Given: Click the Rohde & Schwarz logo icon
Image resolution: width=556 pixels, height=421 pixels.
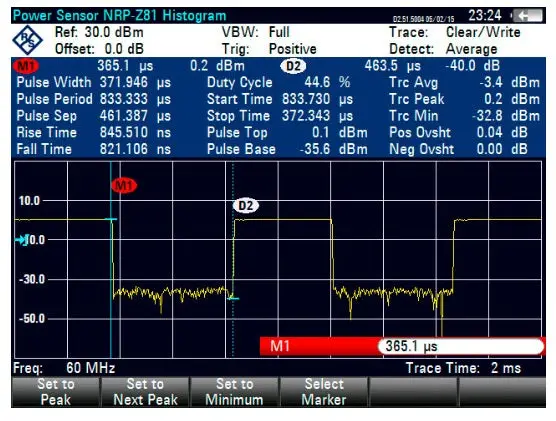Looking at the screenshot, I should 27,40.
